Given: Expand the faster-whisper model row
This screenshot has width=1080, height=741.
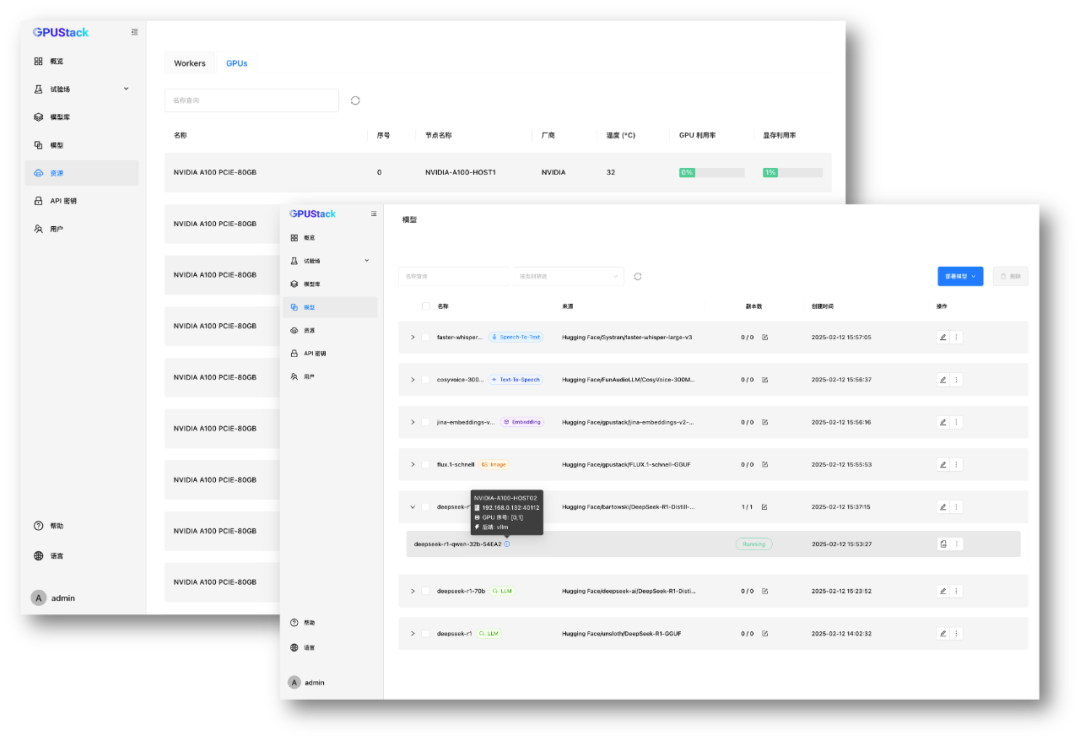Looking at the screenshot, I should pyautogui.click(x=413, y=337).
